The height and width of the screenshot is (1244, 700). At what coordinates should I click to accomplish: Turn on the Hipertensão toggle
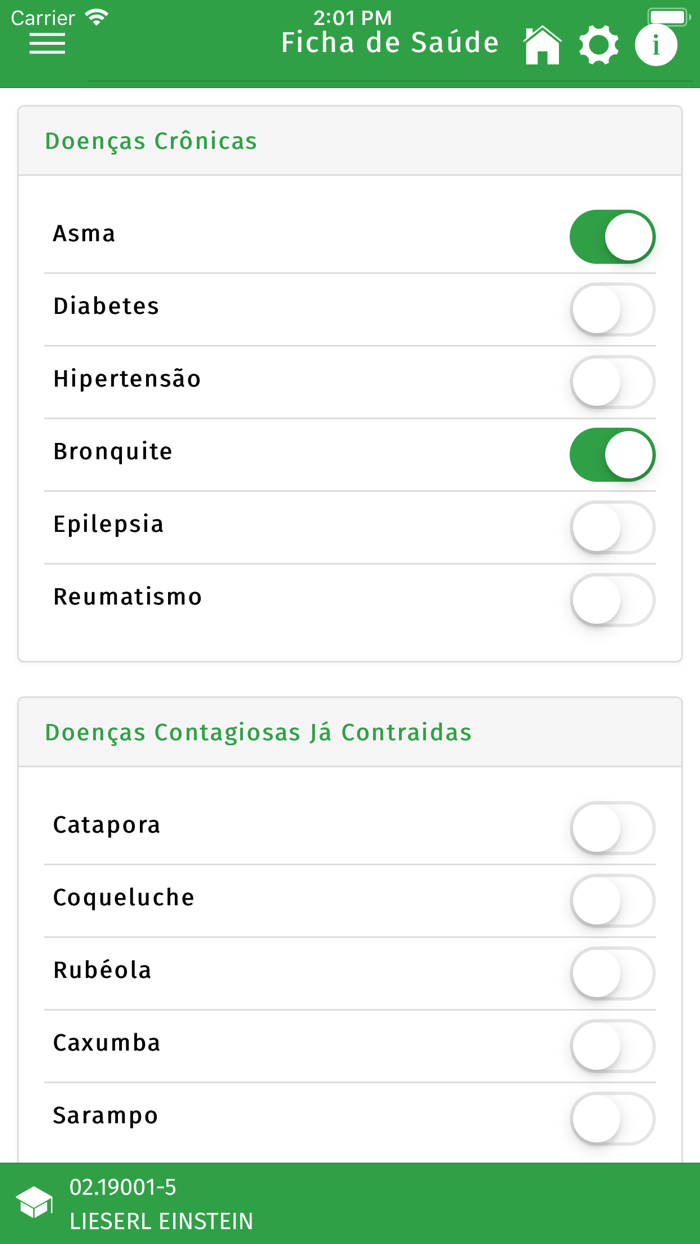click(x=612, y=382)
